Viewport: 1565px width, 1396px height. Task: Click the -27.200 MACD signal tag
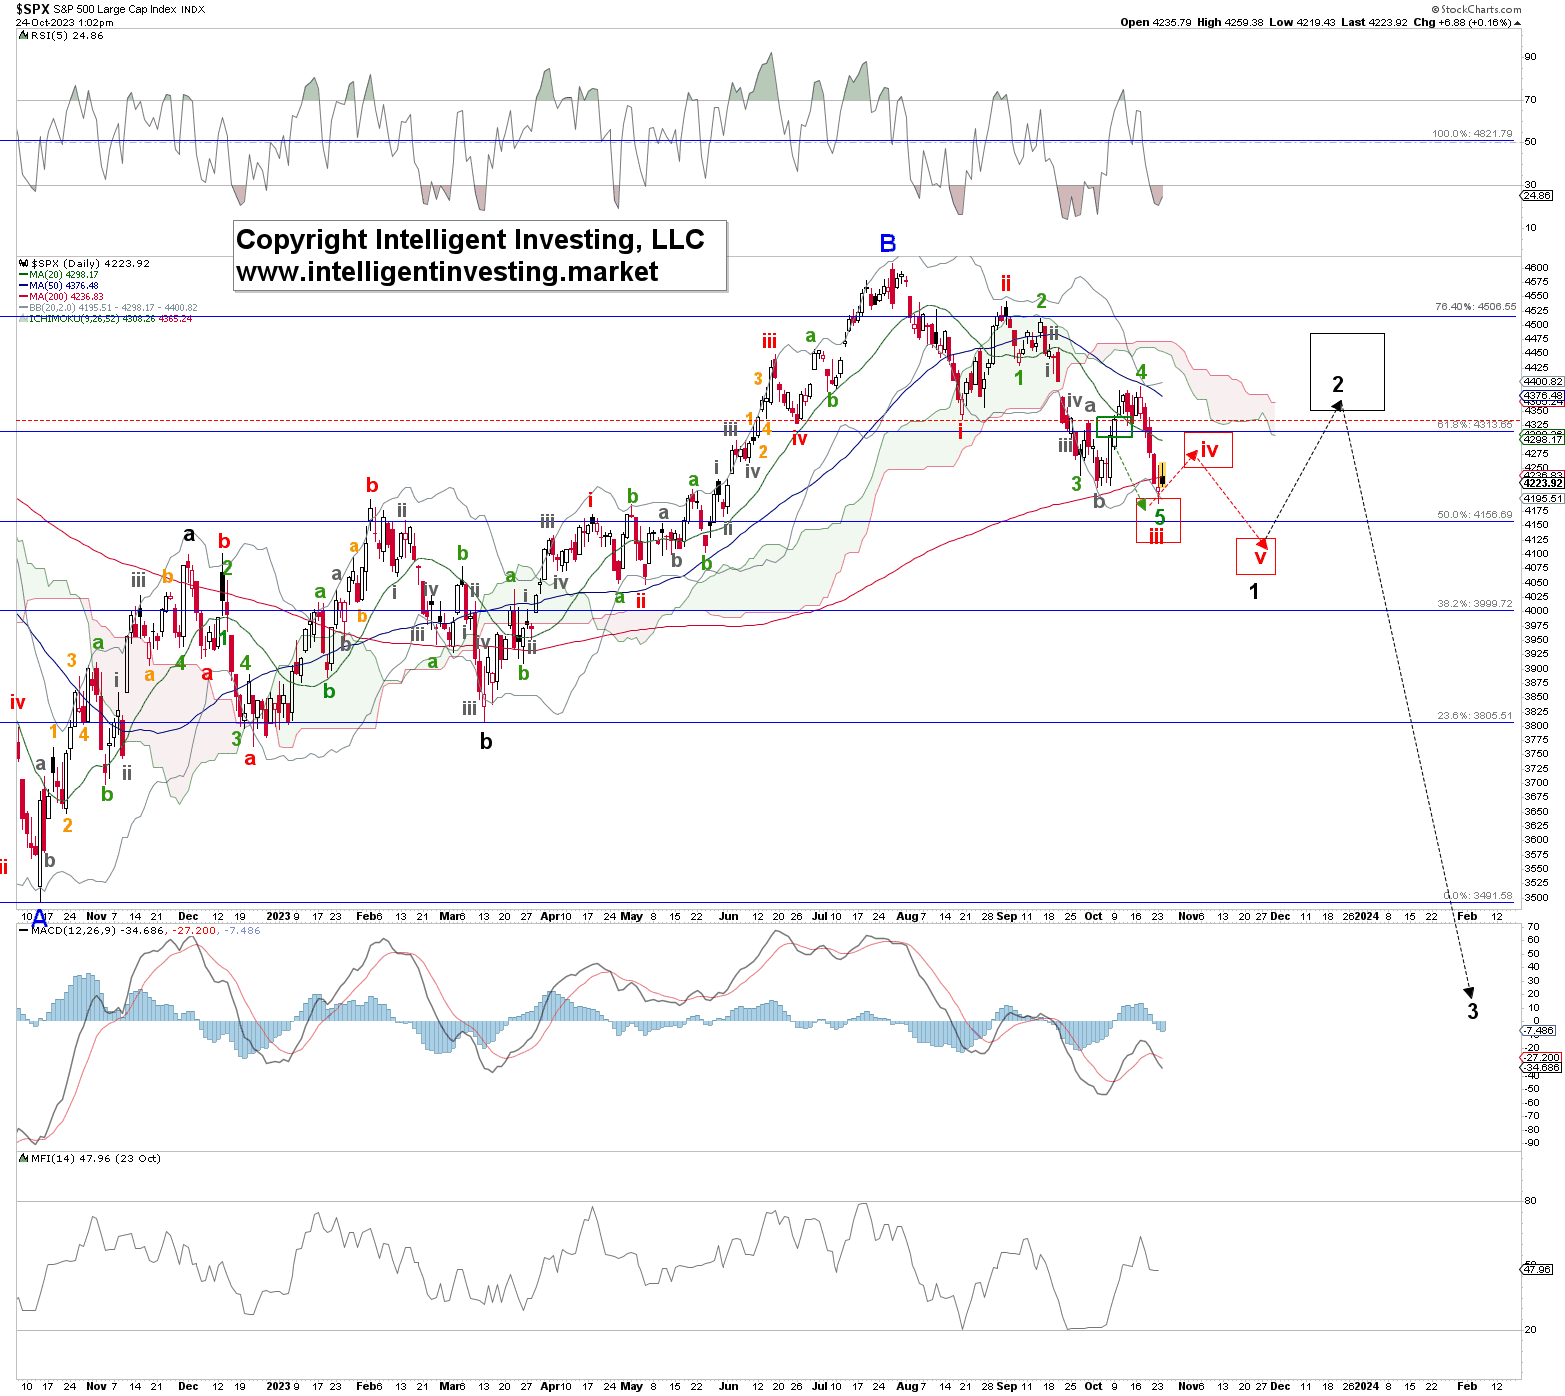pyautogui.click(x=1541, y=1057)
